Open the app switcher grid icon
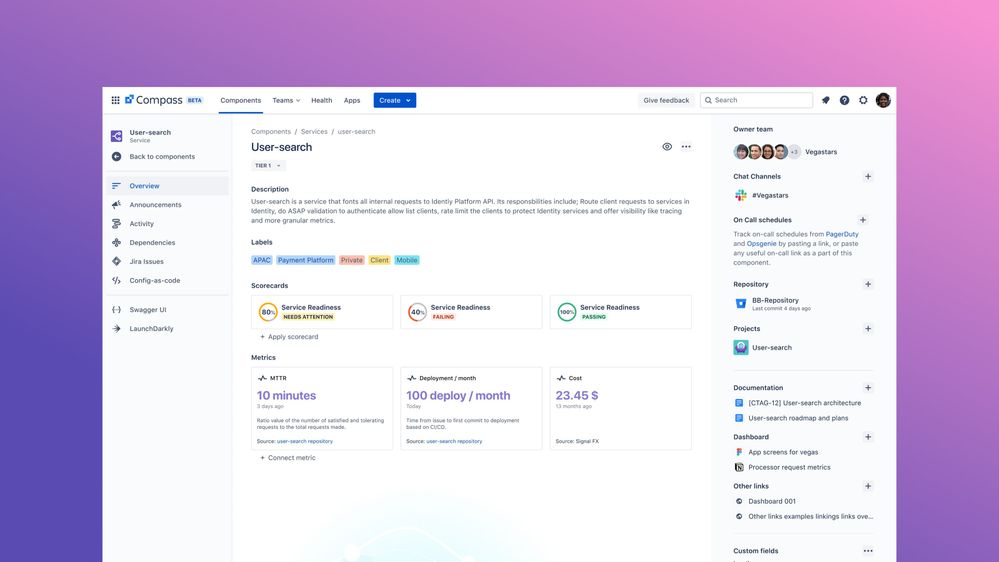The image size is (999, 562). click(115, 100)
